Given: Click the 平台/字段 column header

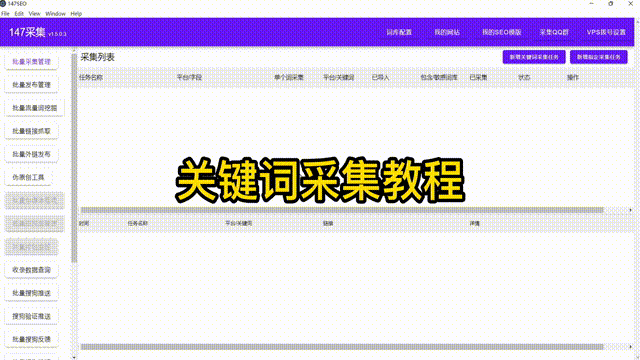Looking at the screenshot, I should click(189, 77).
